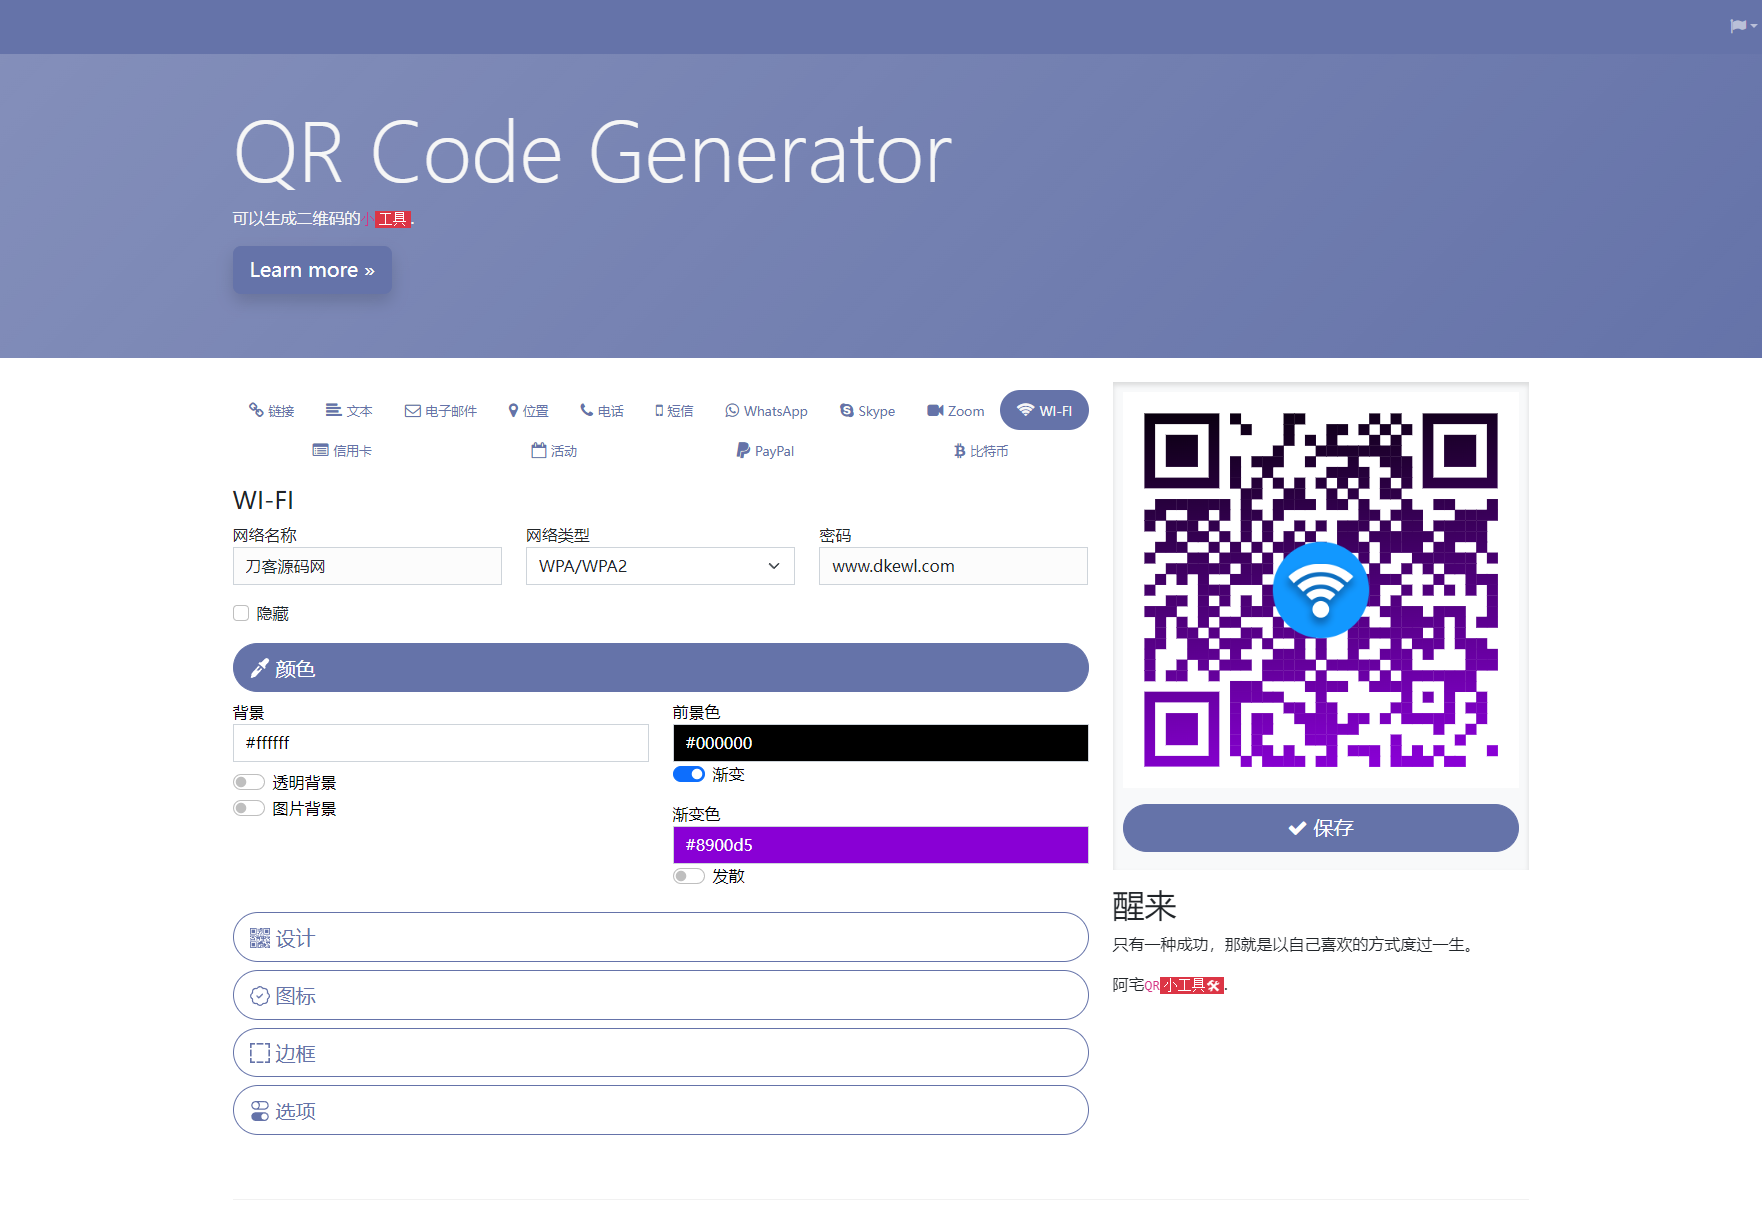Open the 网络类型 dropdown showing WPA/WPA2
The width and height of the screenshot is (1762, 1206).
(x=659, y=566)
